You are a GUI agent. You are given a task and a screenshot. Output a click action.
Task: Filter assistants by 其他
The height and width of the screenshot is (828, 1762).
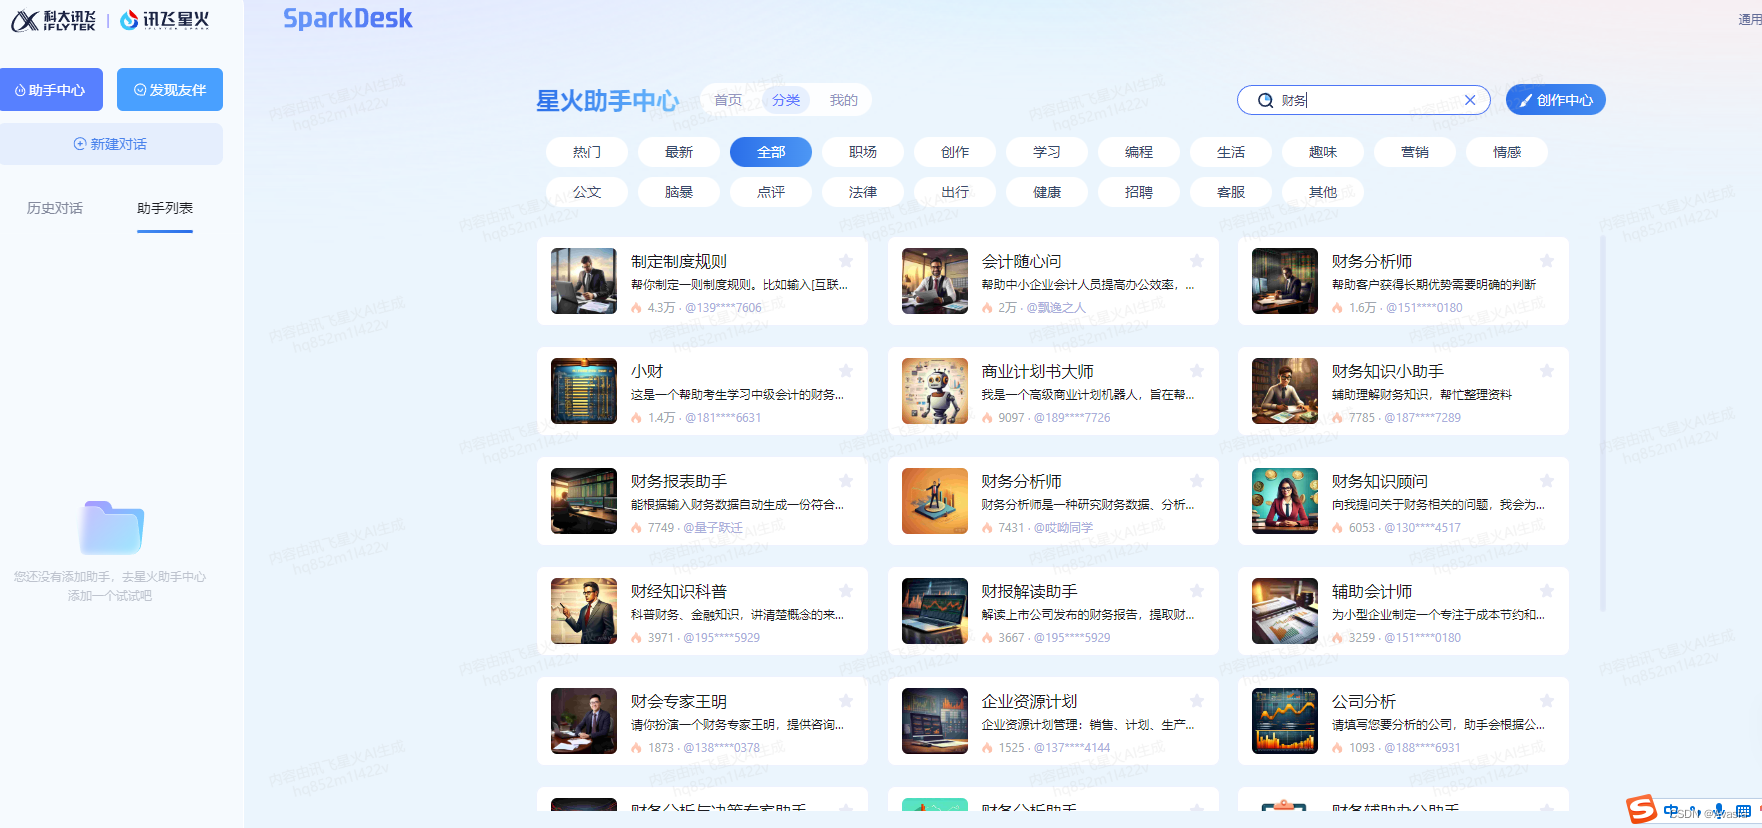(x=1323, y=192)
